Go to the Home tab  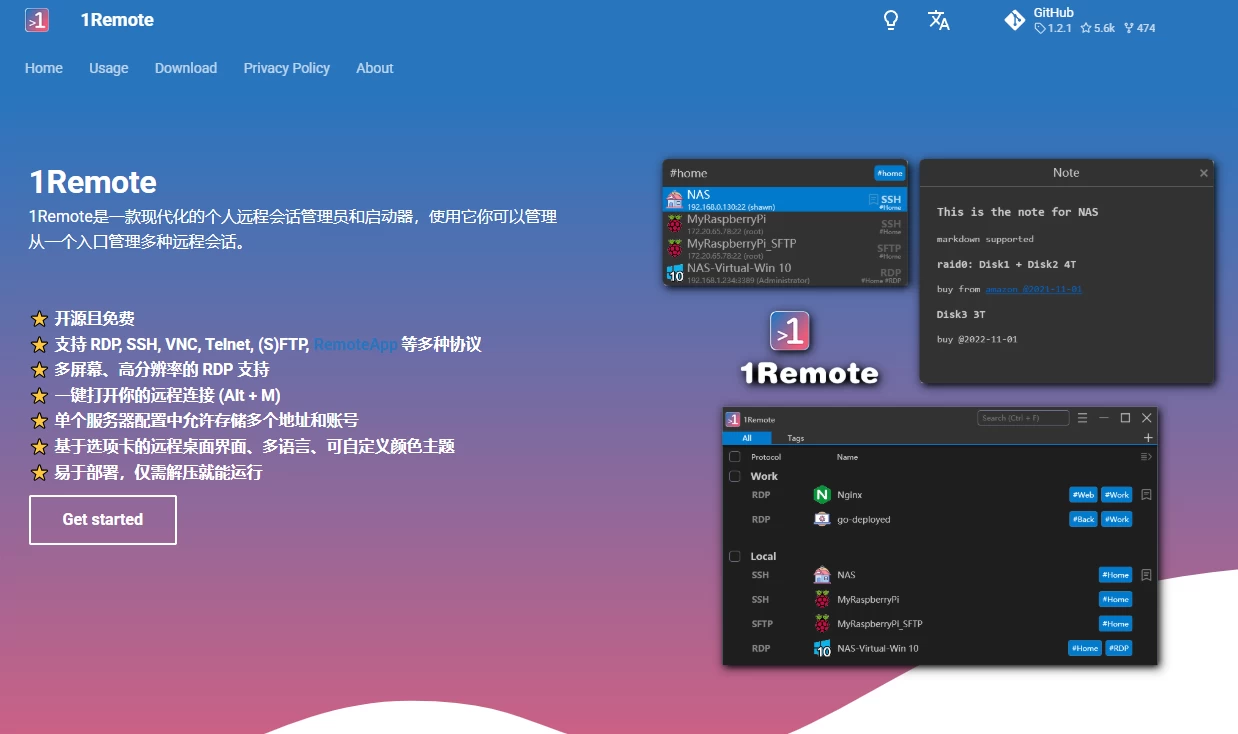[44, 68]
